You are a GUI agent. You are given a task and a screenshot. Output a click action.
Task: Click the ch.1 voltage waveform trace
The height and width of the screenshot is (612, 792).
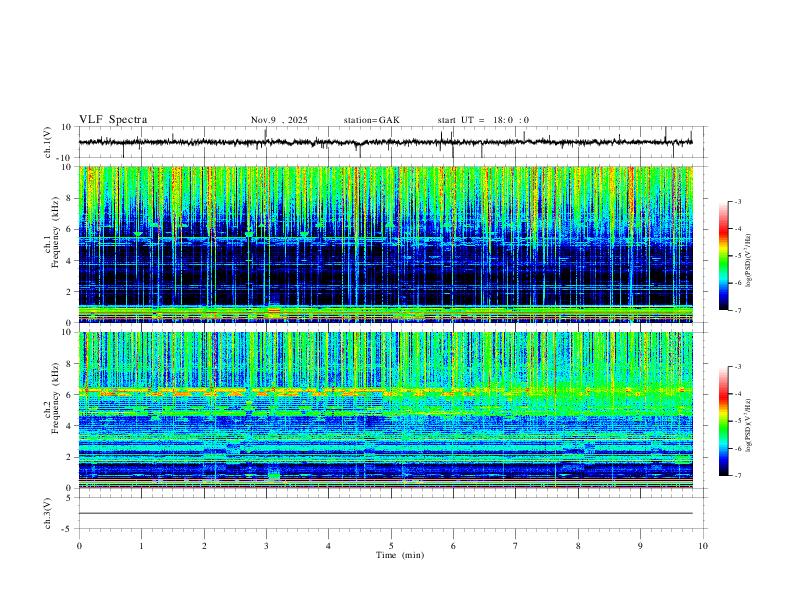385,142
